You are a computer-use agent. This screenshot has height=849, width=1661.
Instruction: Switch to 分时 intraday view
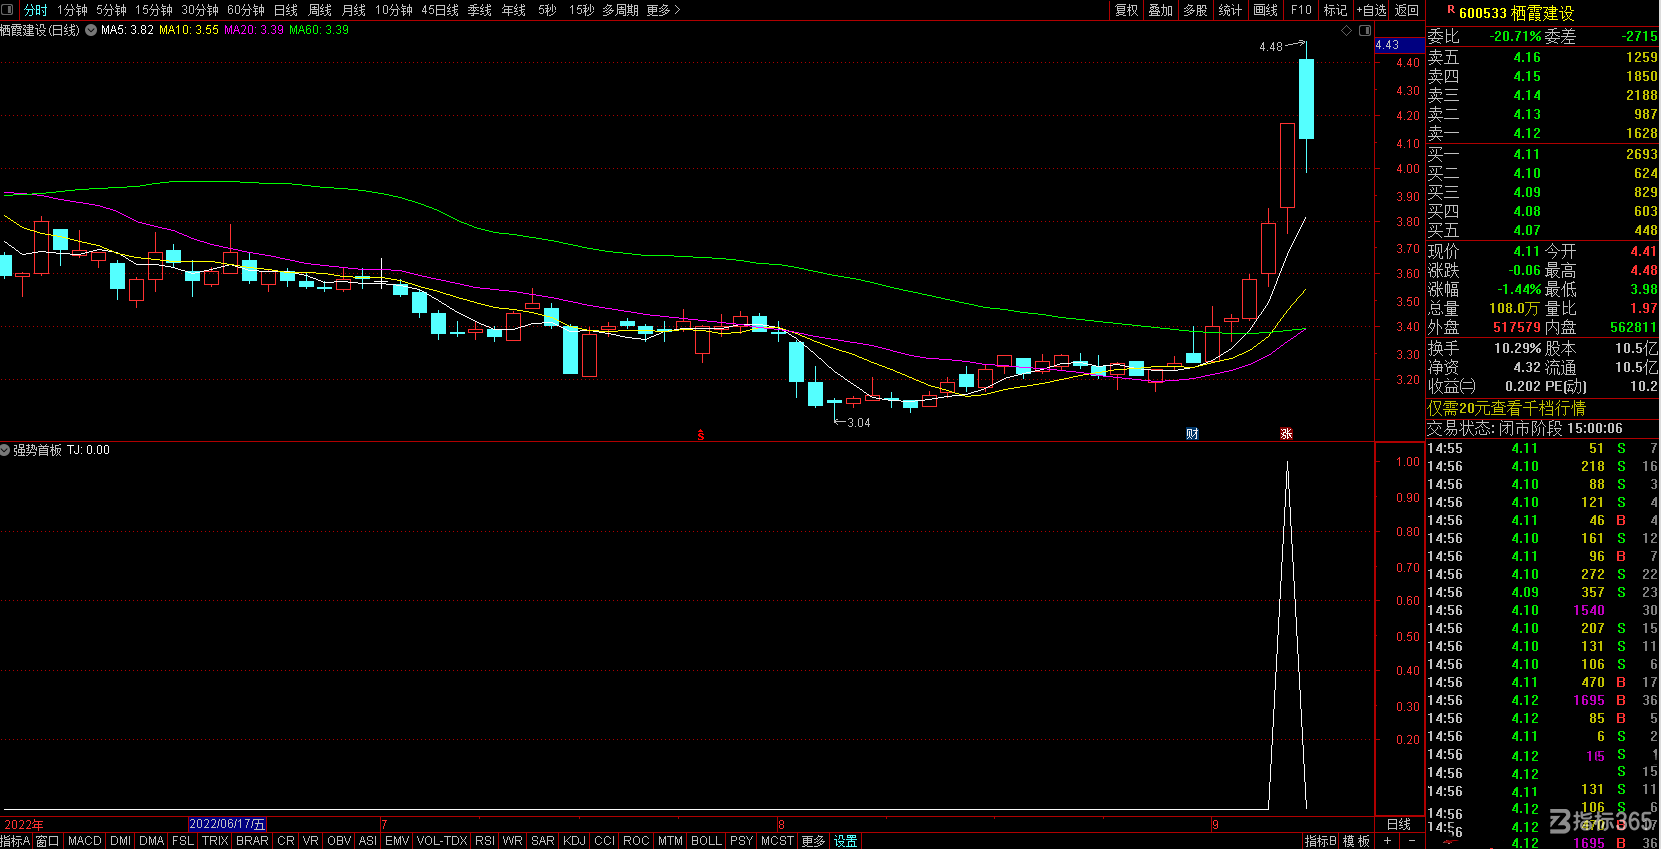coord(36,10)
